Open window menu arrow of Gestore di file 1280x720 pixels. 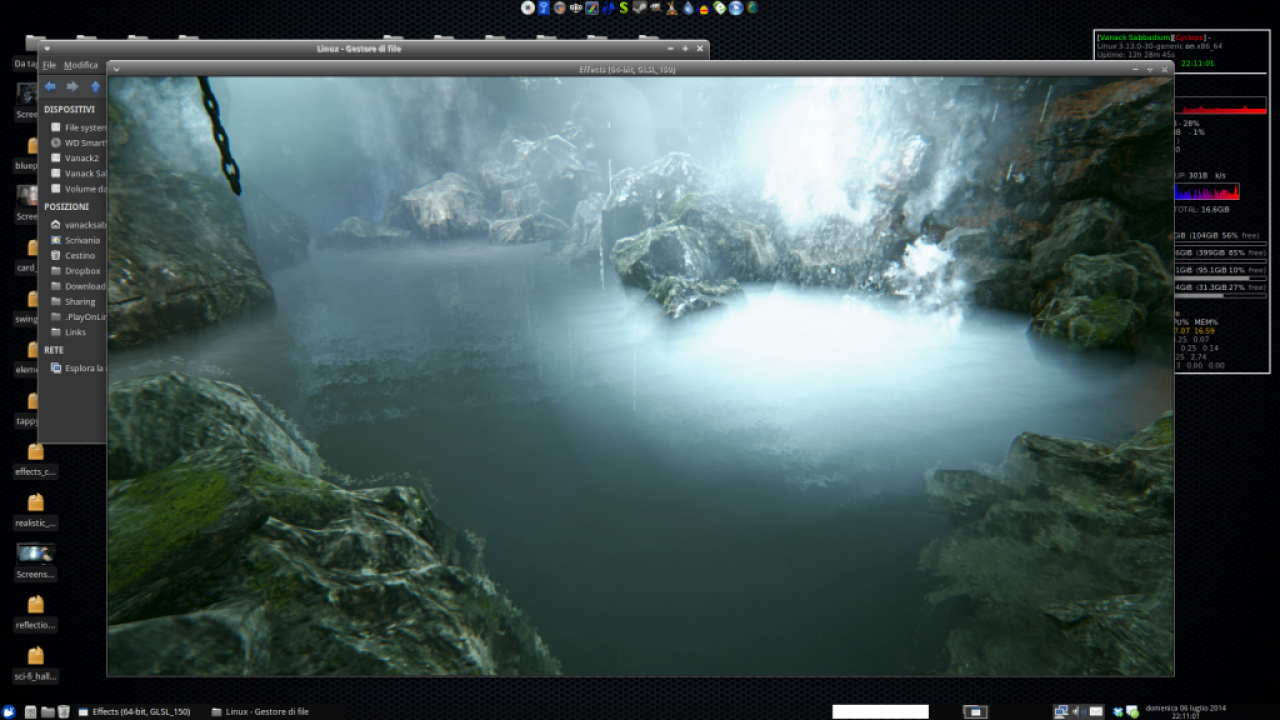[47, 48]
